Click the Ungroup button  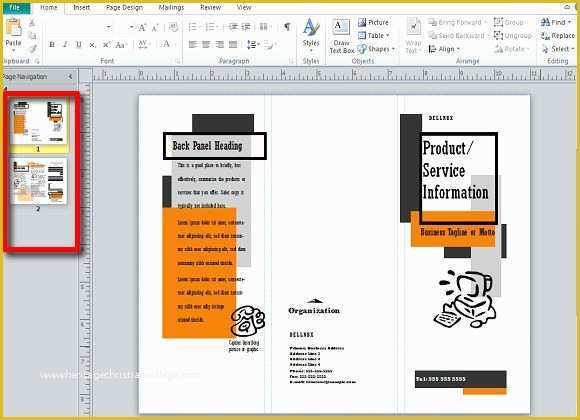click(x=513, y=36)
